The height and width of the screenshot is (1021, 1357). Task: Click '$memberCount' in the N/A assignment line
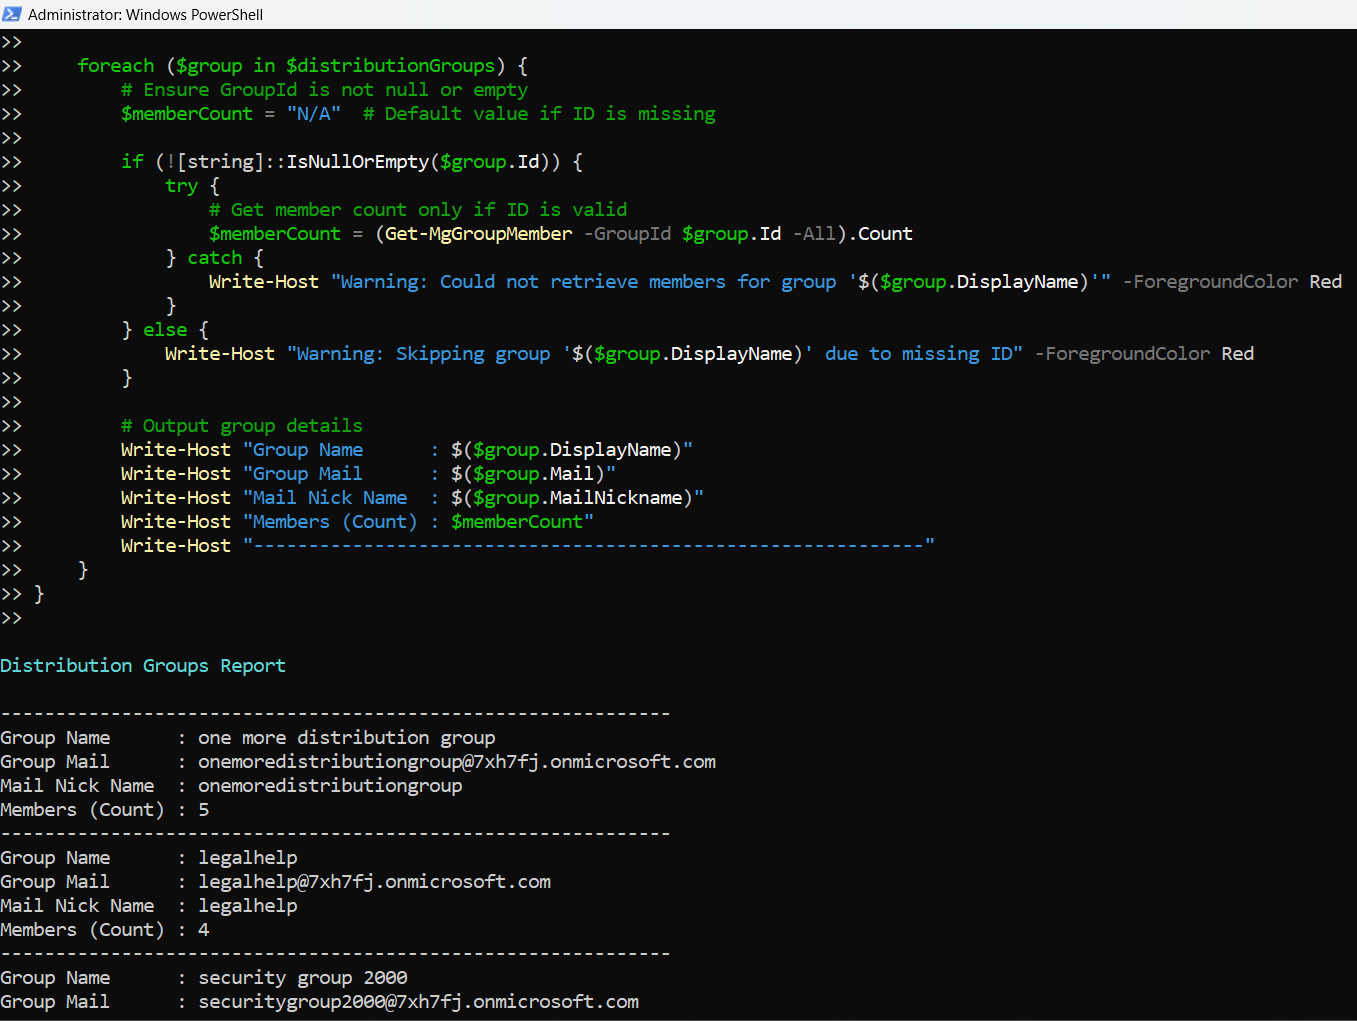pos(187,114)
